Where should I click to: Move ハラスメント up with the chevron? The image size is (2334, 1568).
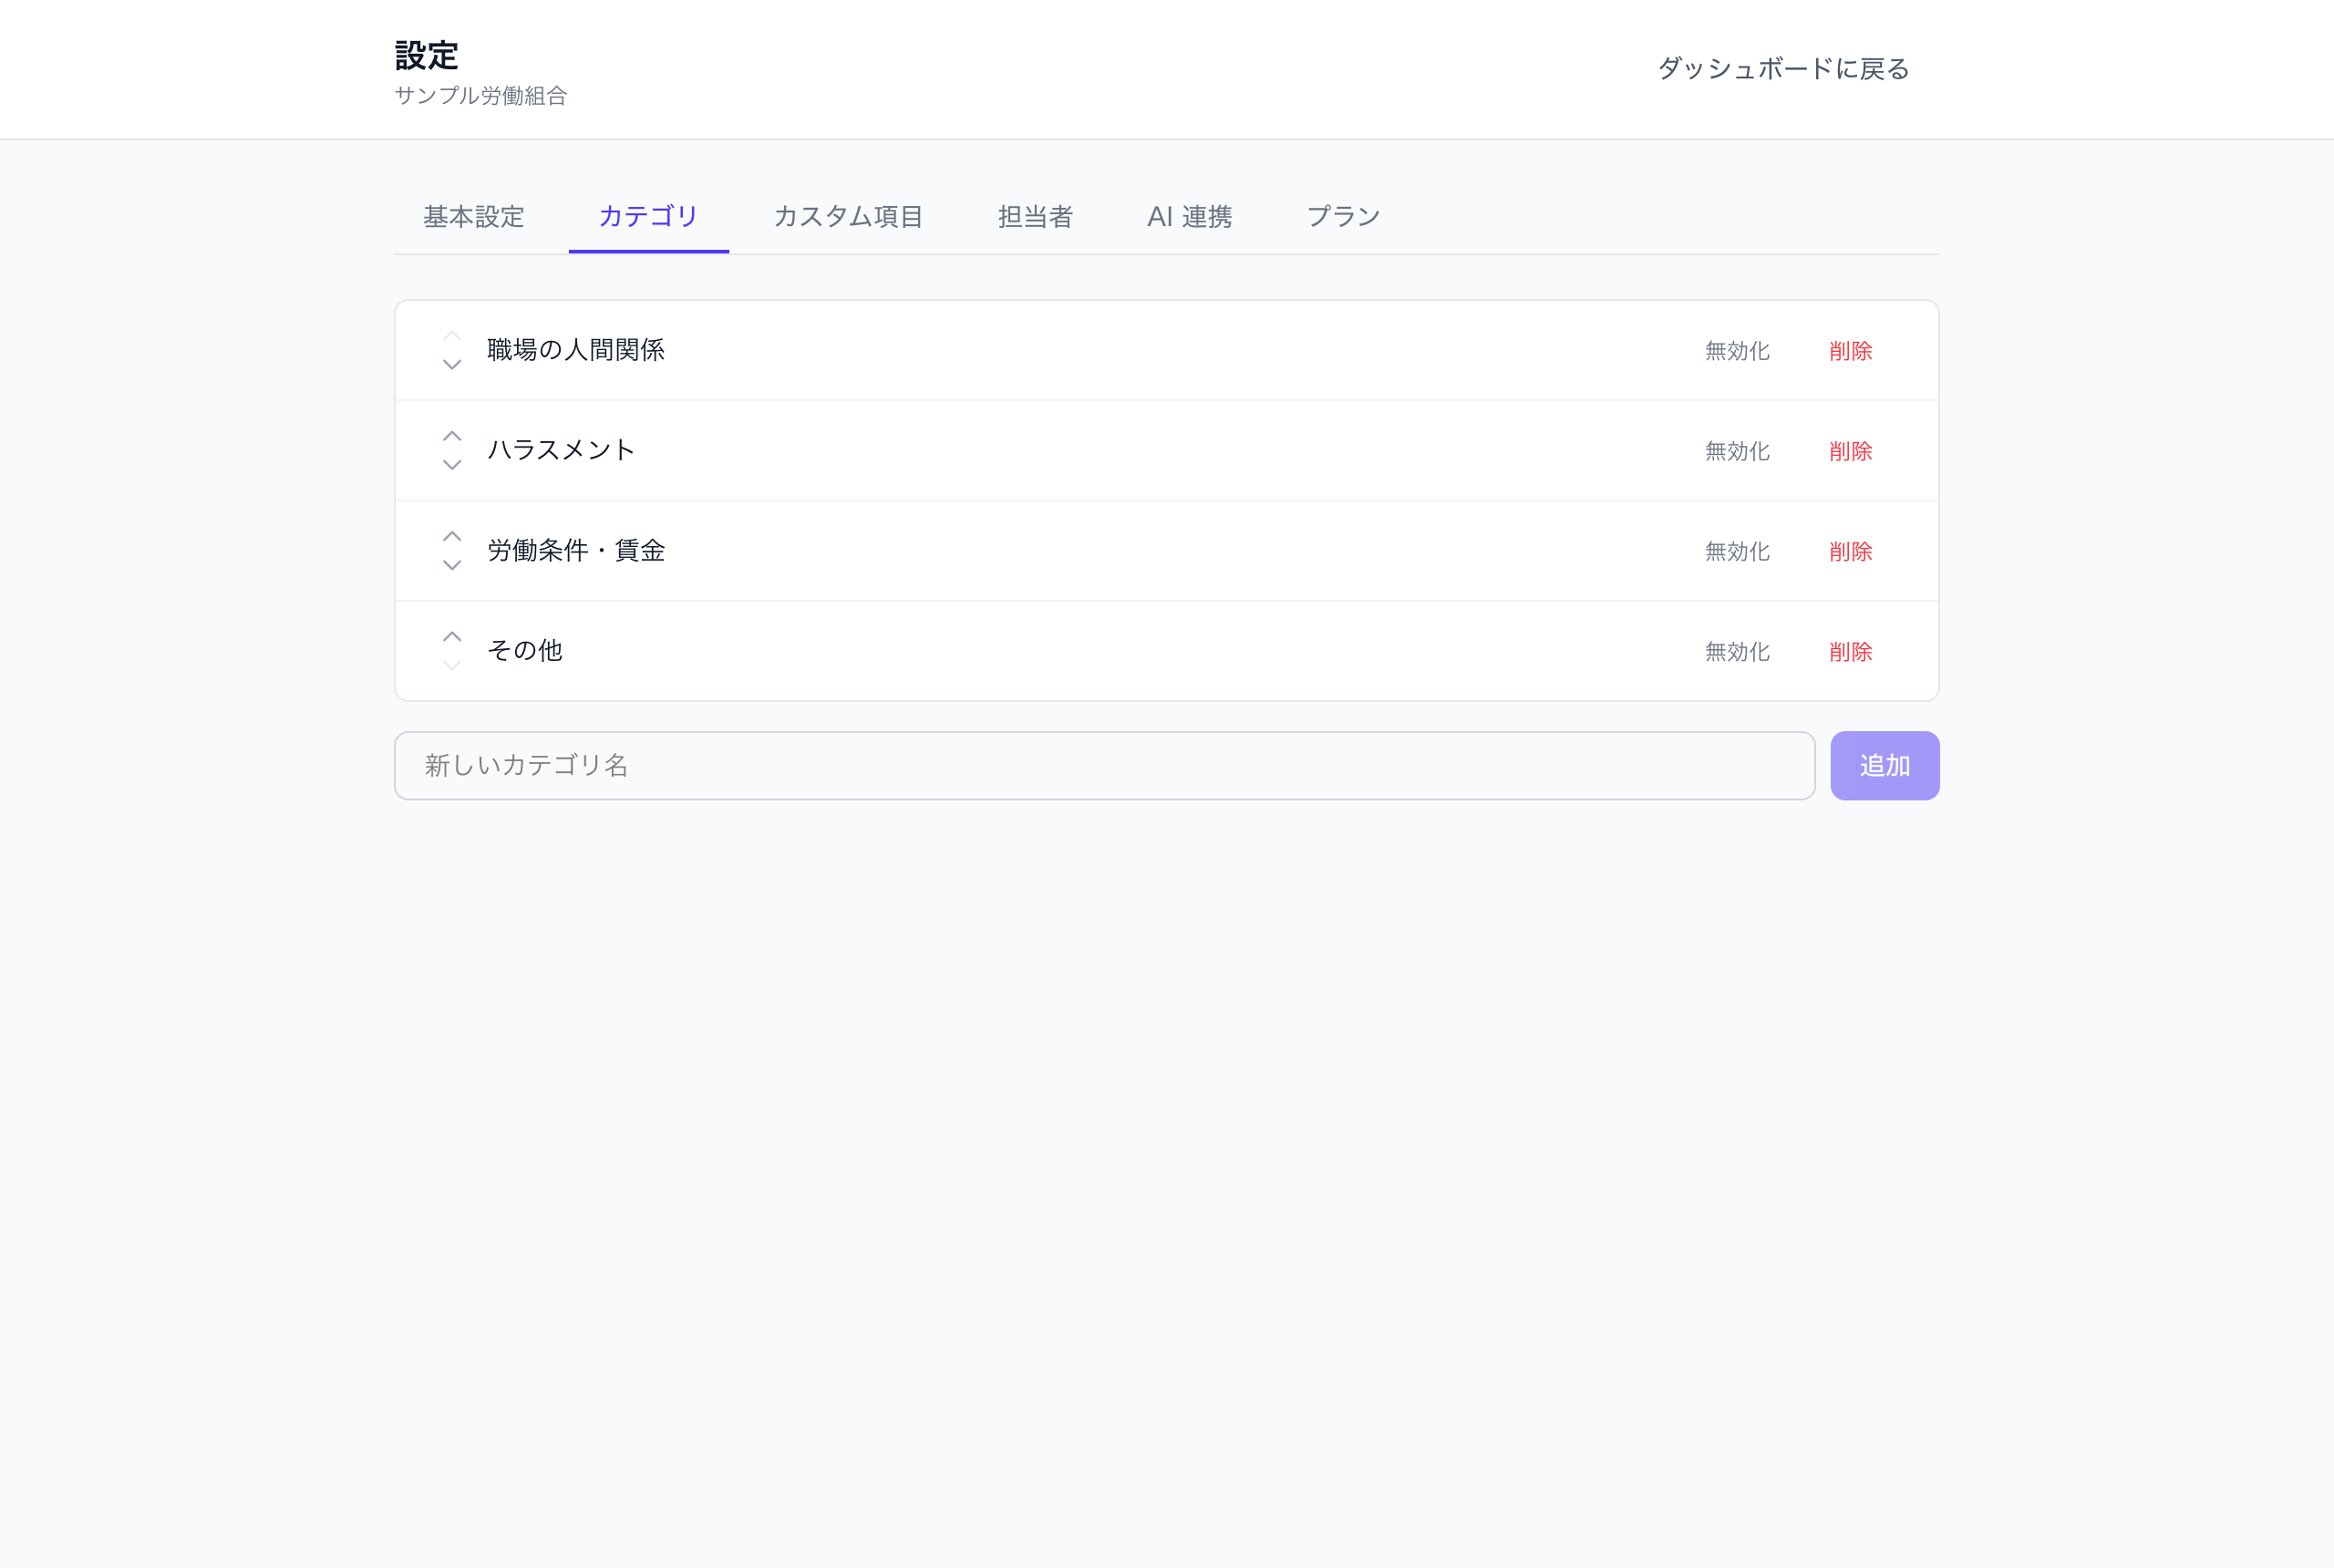point(452,436)
